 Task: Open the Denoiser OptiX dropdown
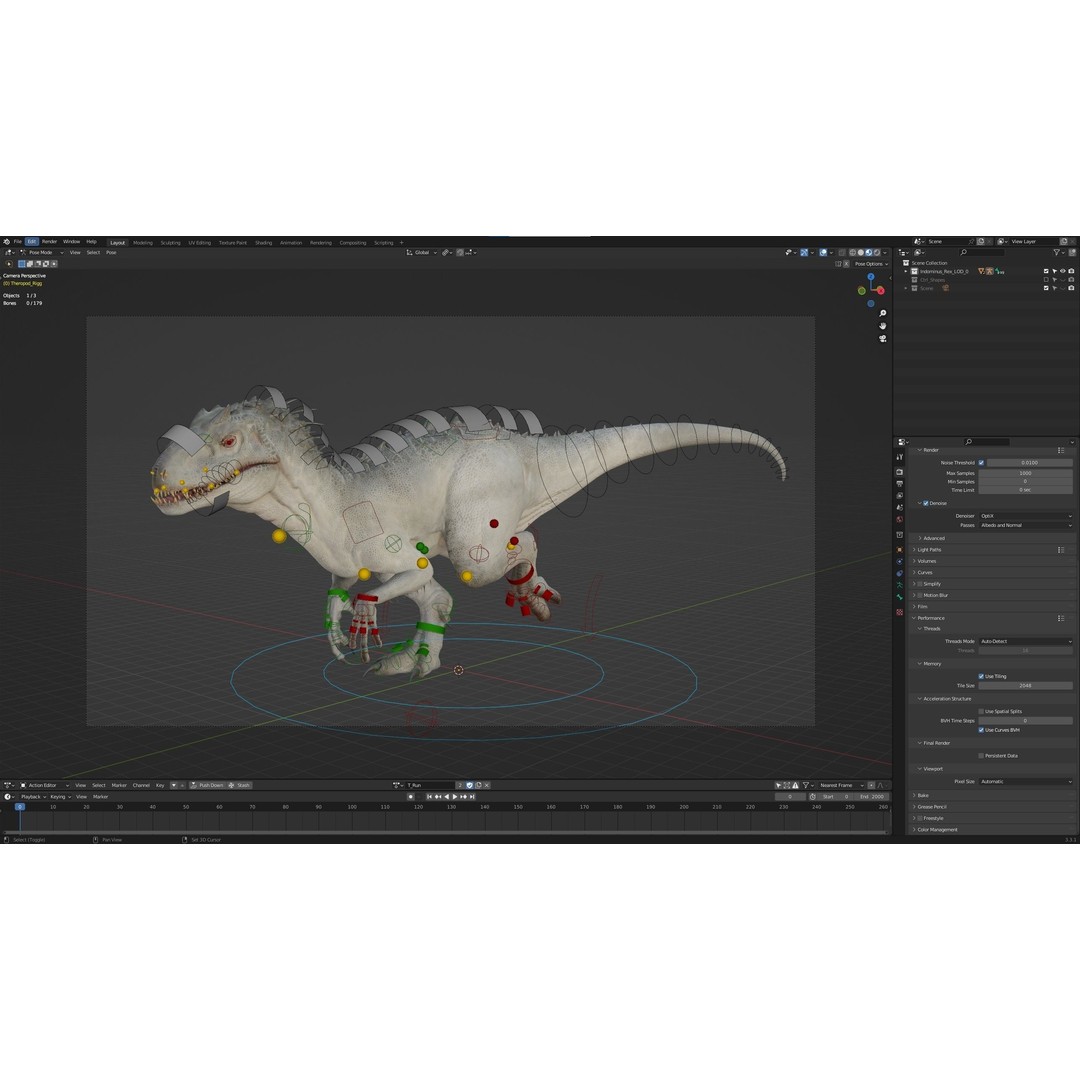point(1026,516)
